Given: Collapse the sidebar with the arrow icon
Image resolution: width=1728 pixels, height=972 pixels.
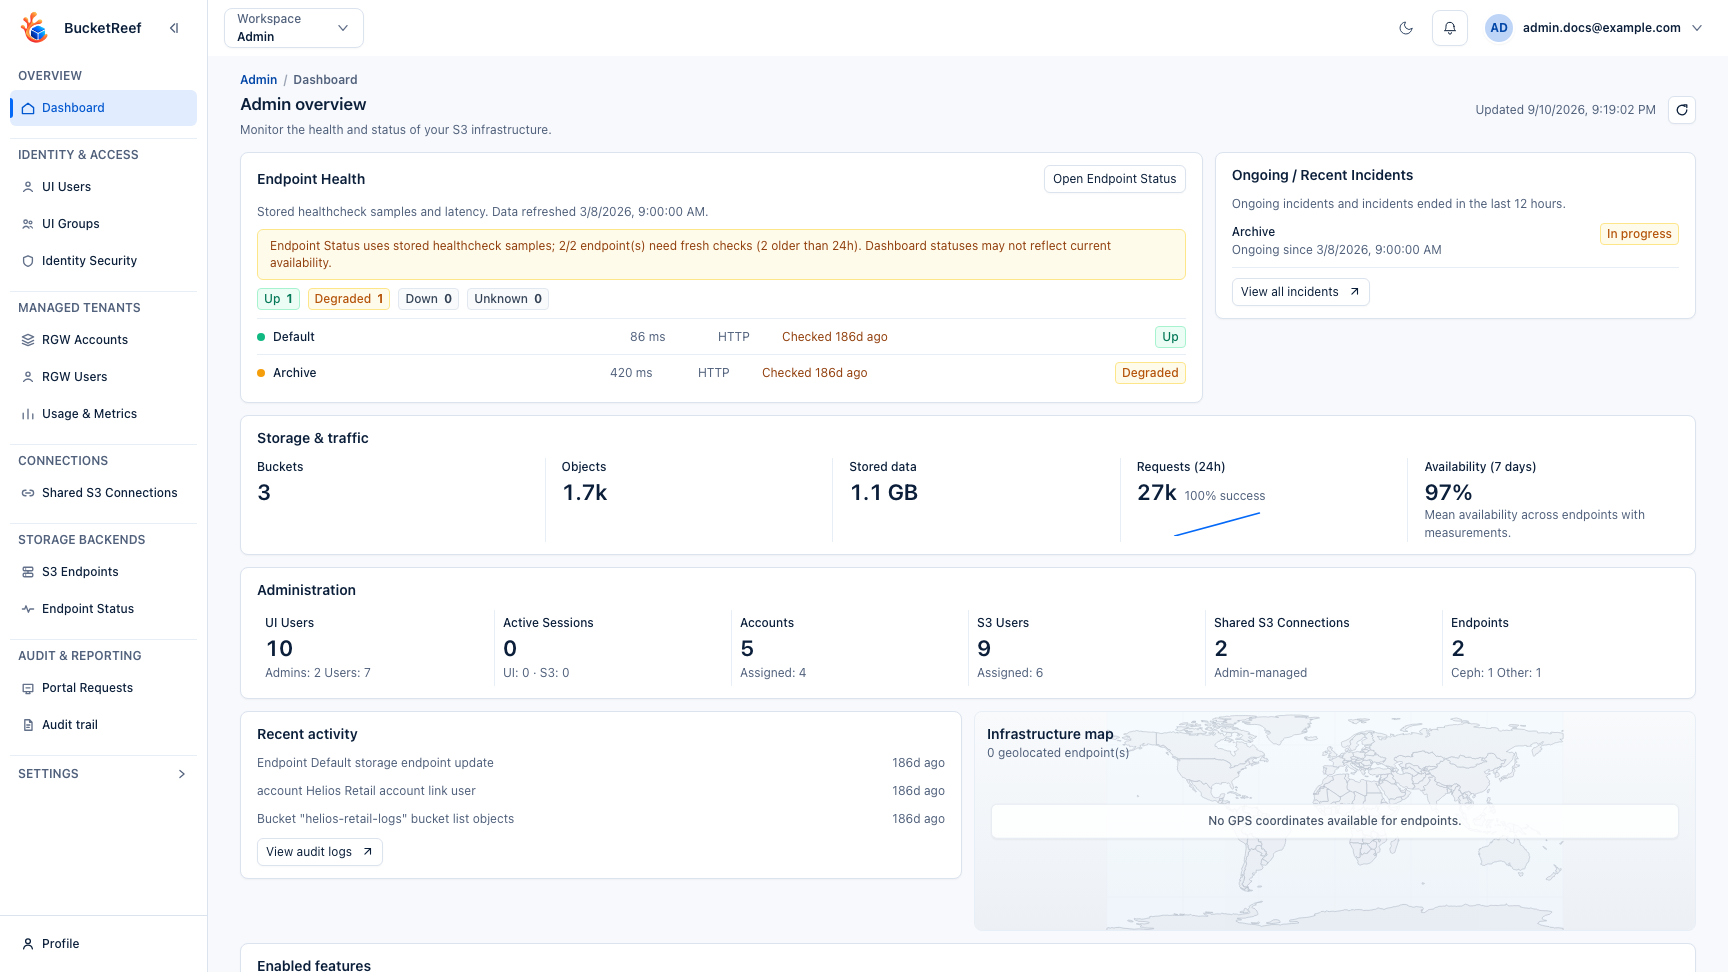Looking at the screenshot, I should (x=174, y=28).
